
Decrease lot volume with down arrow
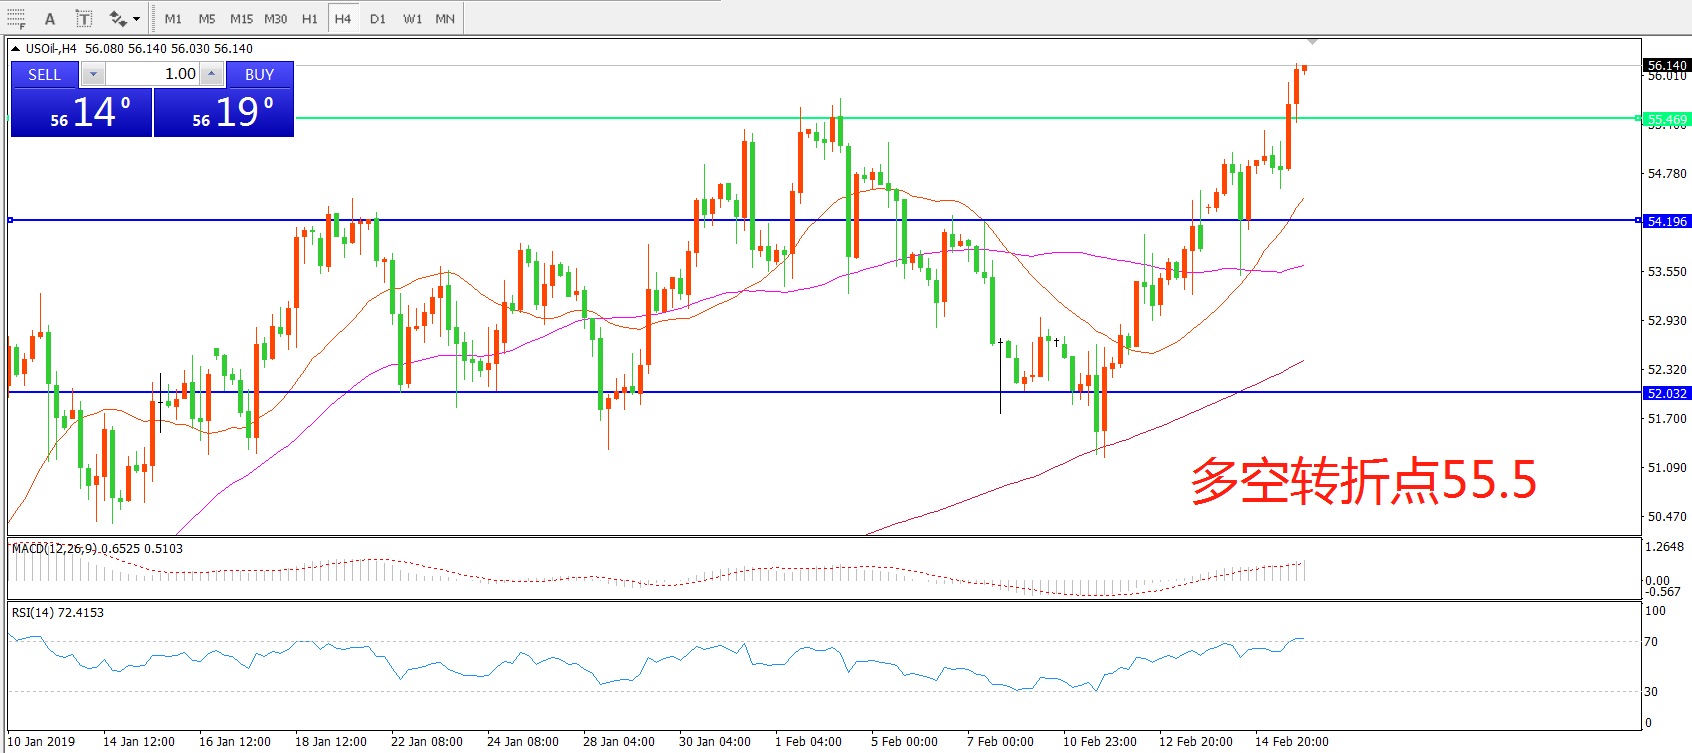(x=93, y=74)
